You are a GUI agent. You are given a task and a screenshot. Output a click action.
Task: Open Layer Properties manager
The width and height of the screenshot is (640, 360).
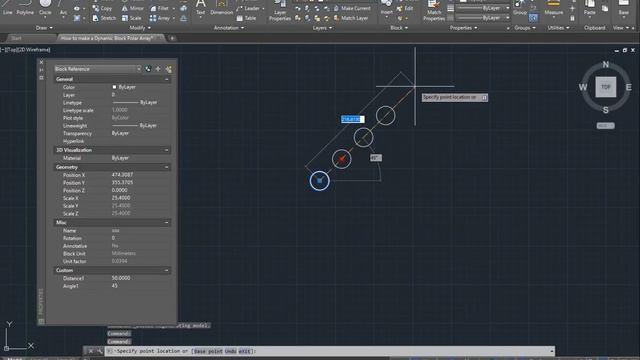[x=280, y=11]
